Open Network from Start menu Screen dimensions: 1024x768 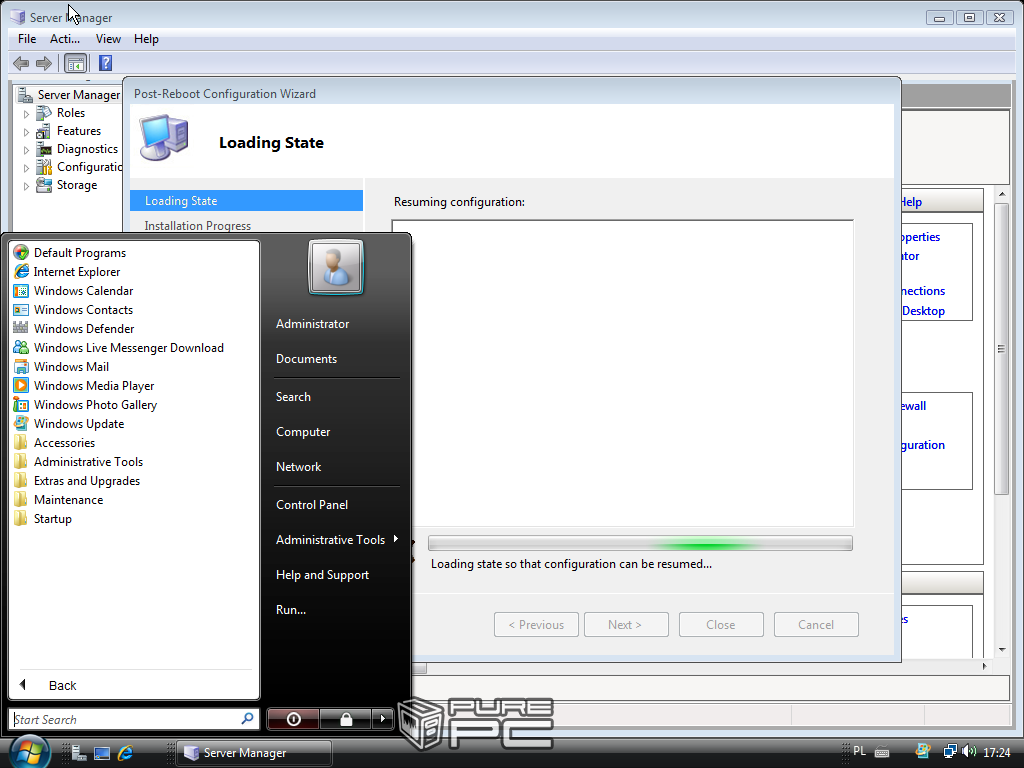point(298,466)
